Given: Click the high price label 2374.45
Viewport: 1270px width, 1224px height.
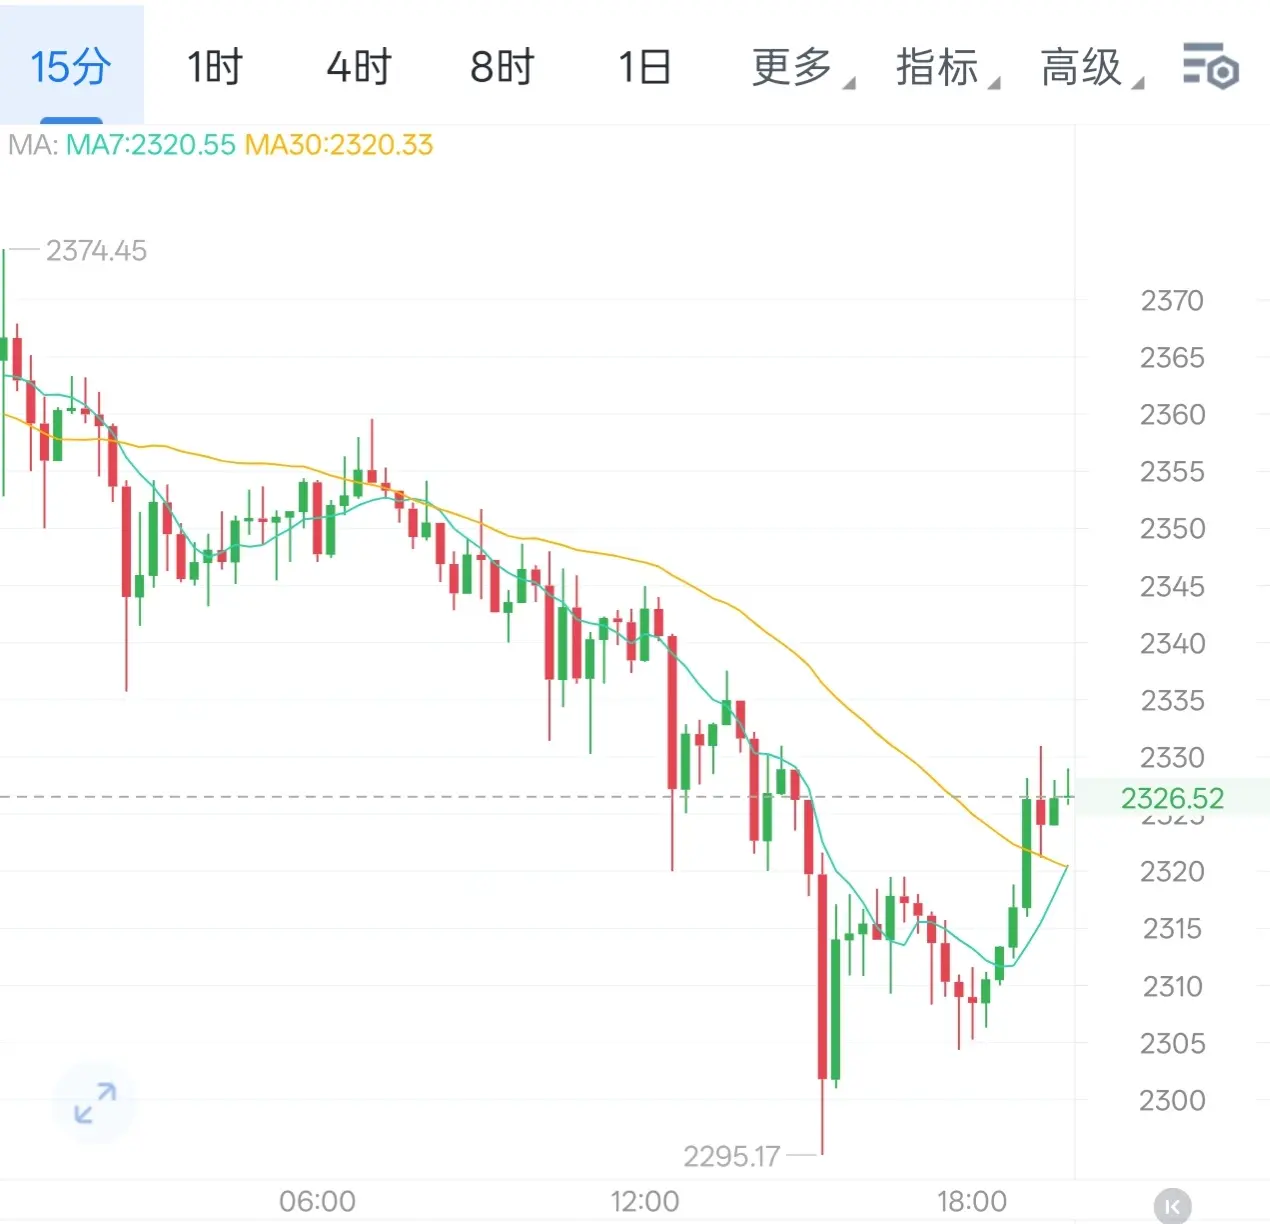Looking at the screenshot, I should click(x=96, y=250).
